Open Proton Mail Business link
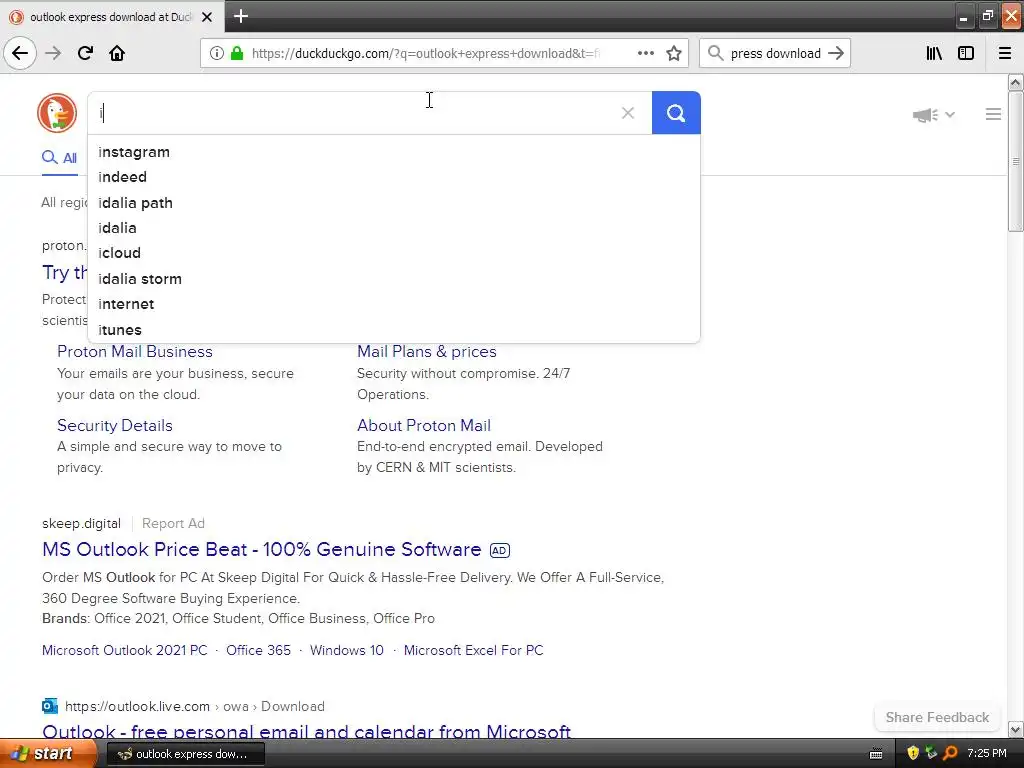 click(135, 351)
